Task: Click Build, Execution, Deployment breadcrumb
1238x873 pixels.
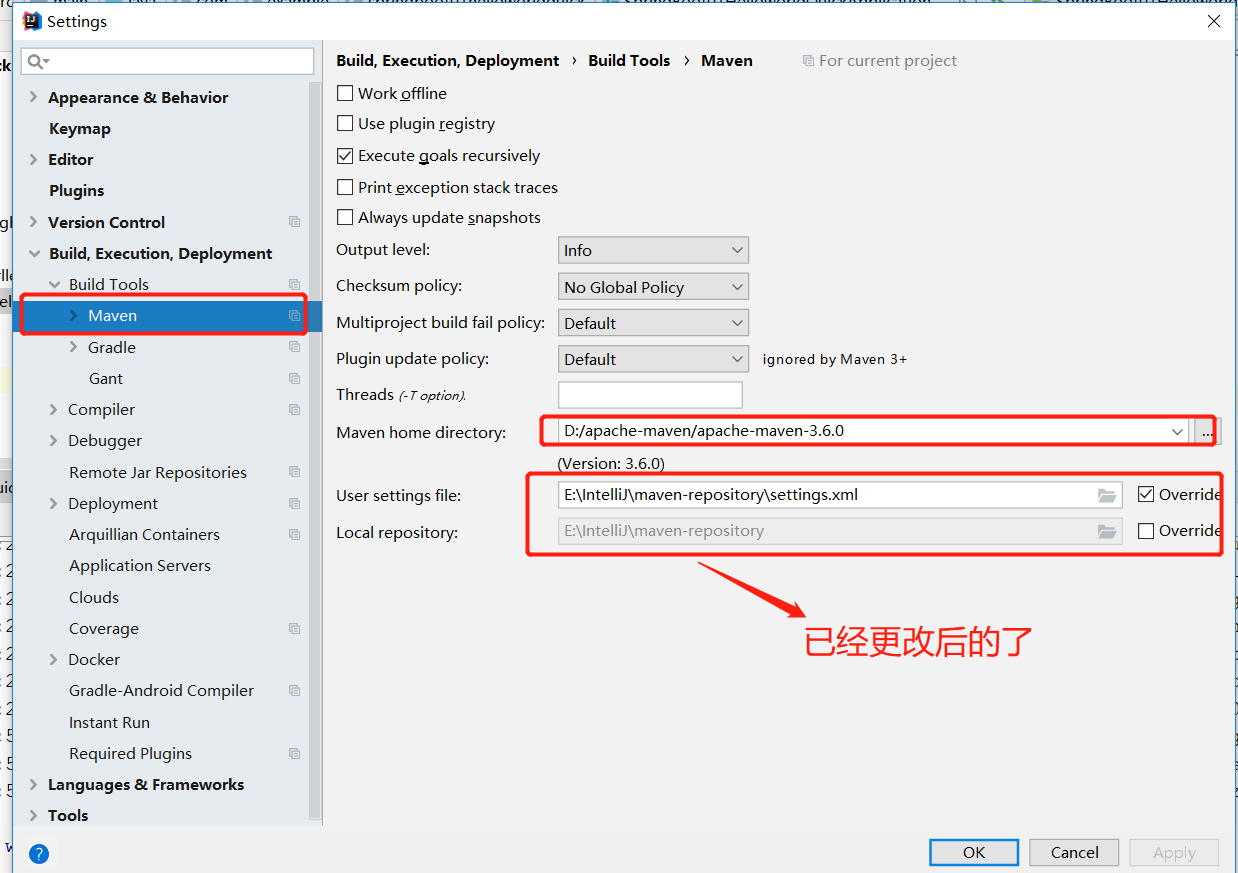Action: coord(448,60)
